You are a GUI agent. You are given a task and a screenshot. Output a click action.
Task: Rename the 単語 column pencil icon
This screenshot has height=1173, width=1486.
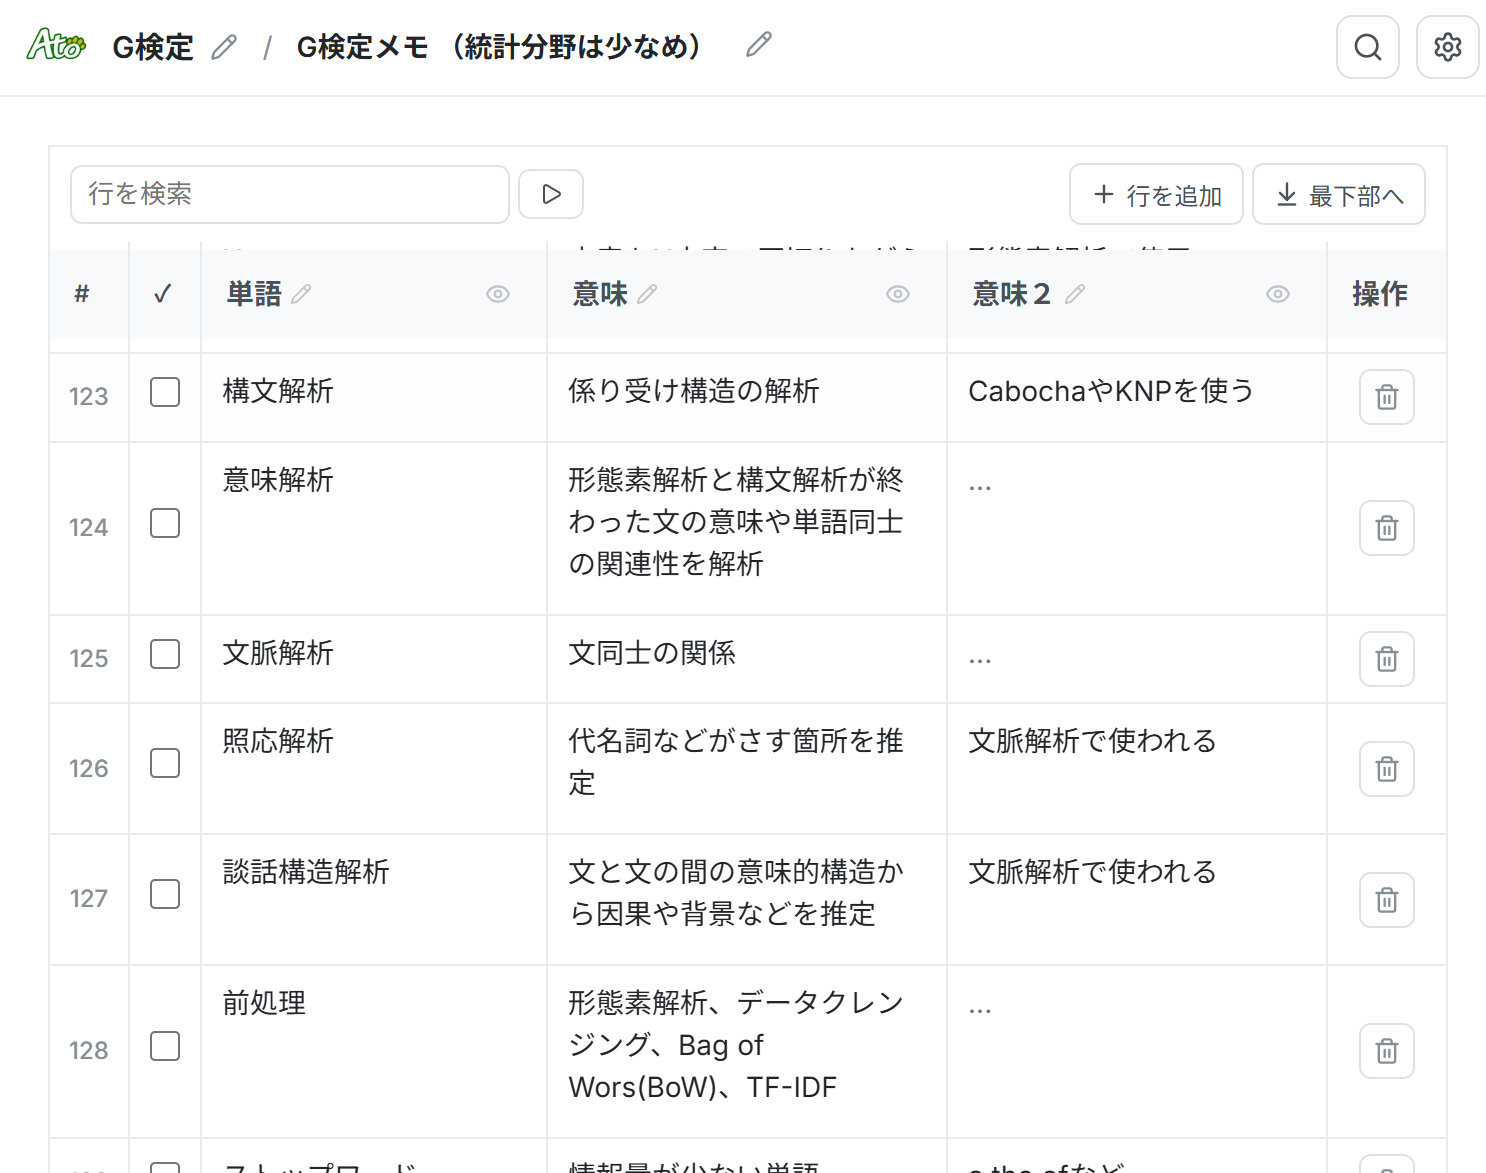click(301, 293)
